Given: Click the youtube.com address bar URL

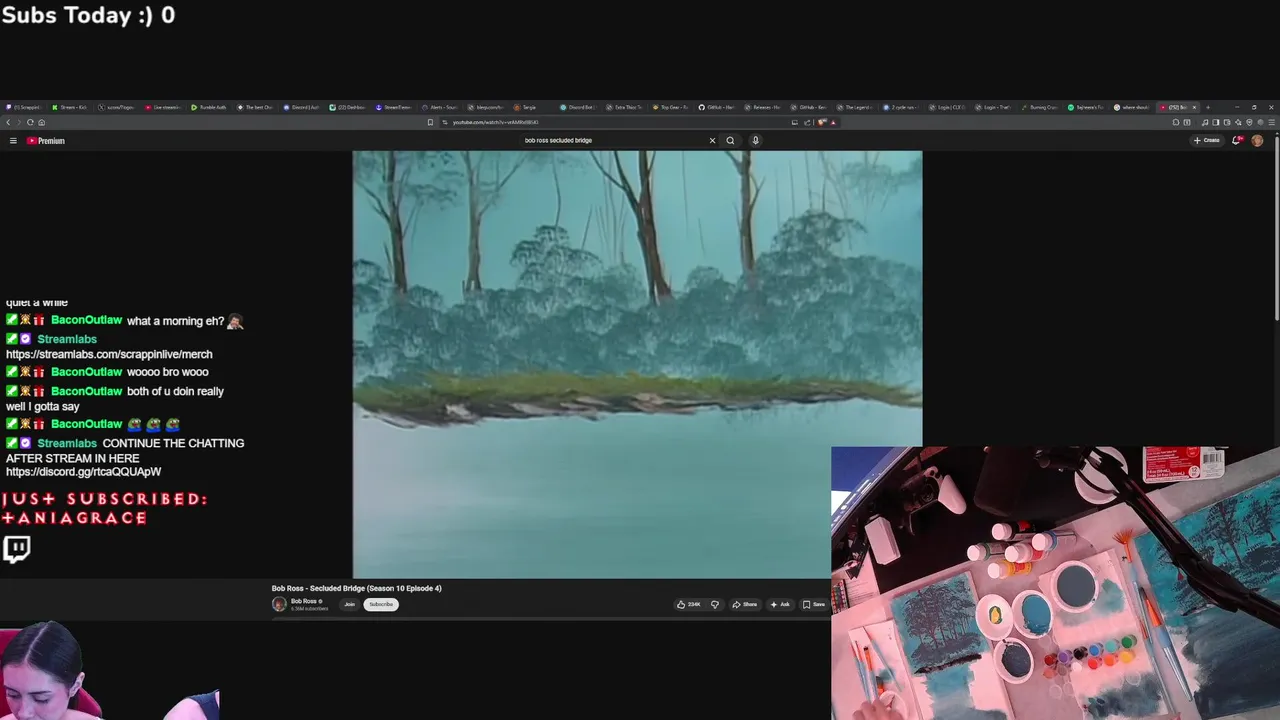Looking at the screenshot, I should click(x=495, y=122).
